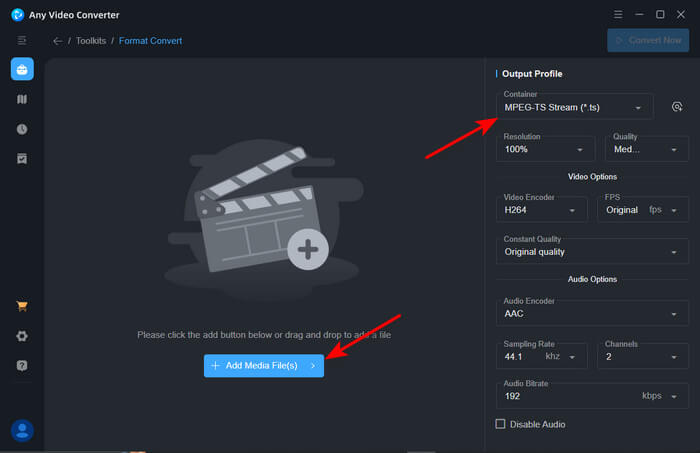Click the Toolkits breadcrumb link
Image resolution: width=700 pixels, height=453 pixels.
pyautogui.click(x=91, y=41)
